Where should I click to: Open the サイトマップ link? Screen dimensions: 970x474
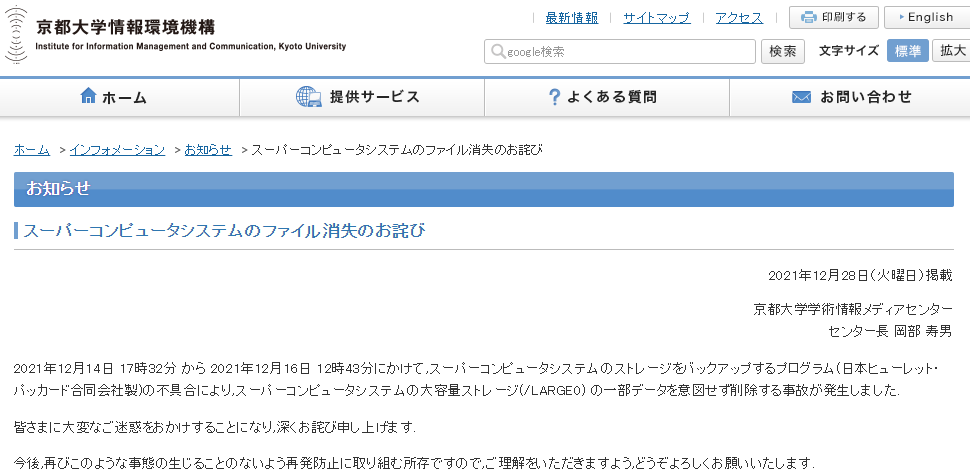[656, 18]
